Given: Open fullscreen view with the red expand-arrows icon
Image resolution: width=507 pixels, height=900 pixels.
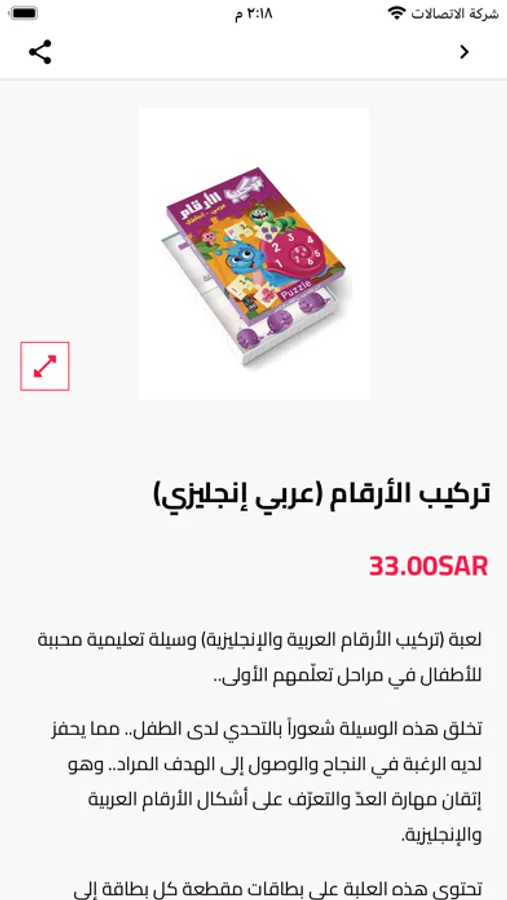Looking at the screenshot, I should coord(45,366).
